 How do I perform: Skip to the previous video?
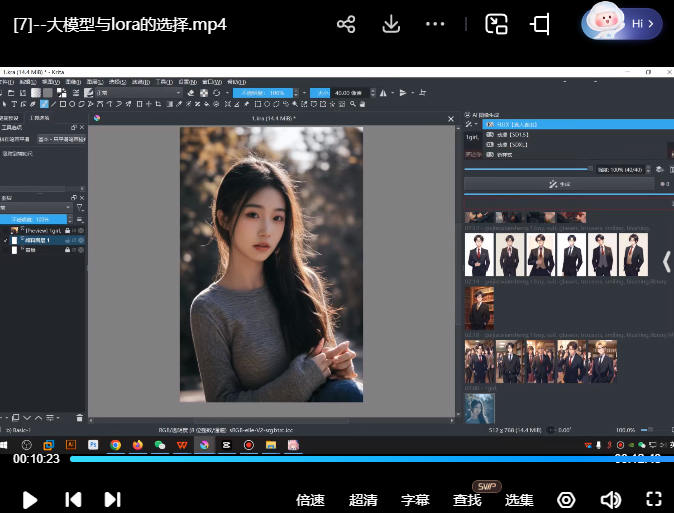tap(73, 499)
